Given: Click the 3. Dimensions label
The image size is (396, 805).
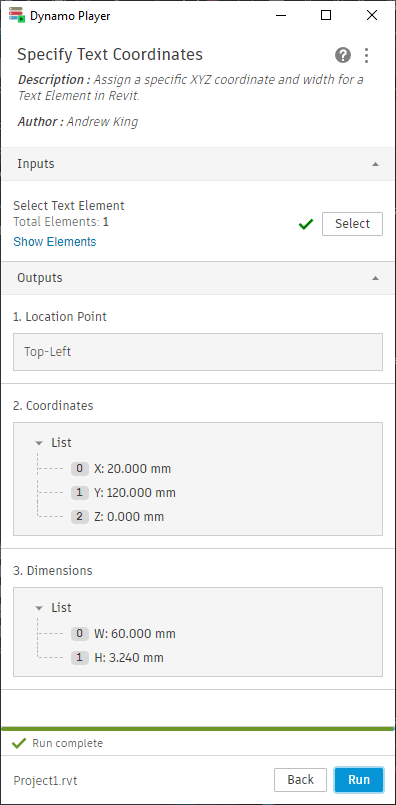Looking at the screenshot, I should point(53,570).
